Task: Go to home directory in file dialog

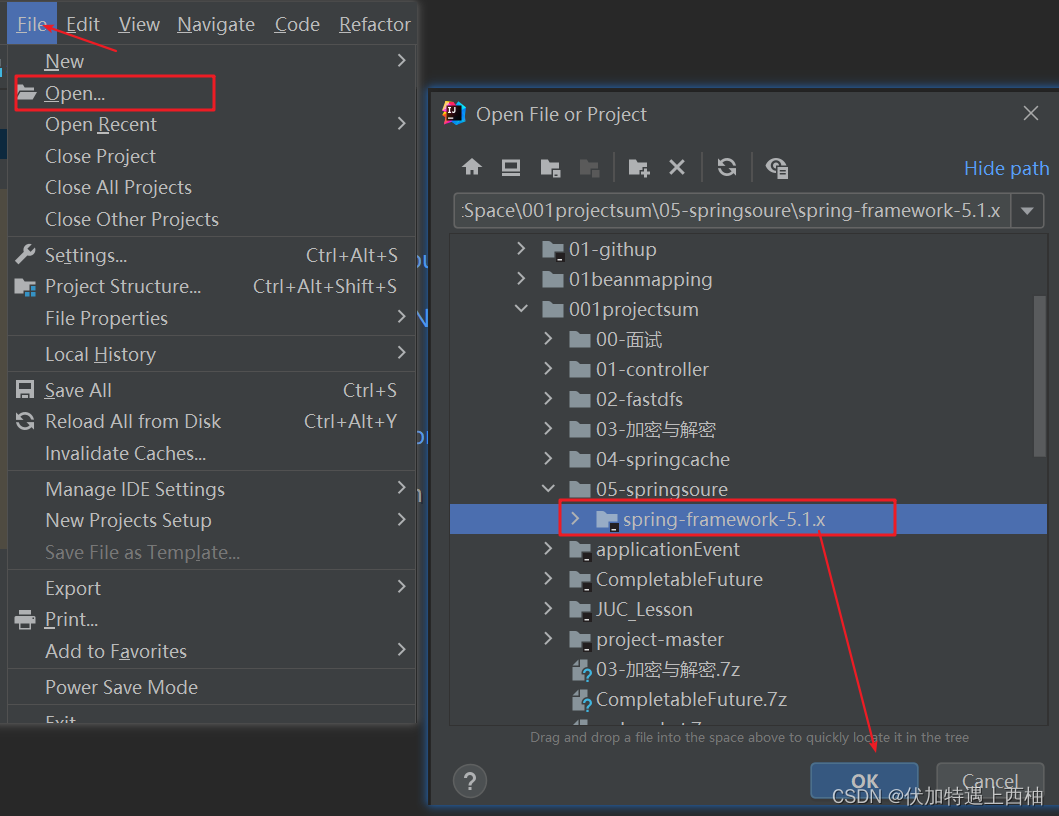Action: pyautogui.click(x=471, y=167)
